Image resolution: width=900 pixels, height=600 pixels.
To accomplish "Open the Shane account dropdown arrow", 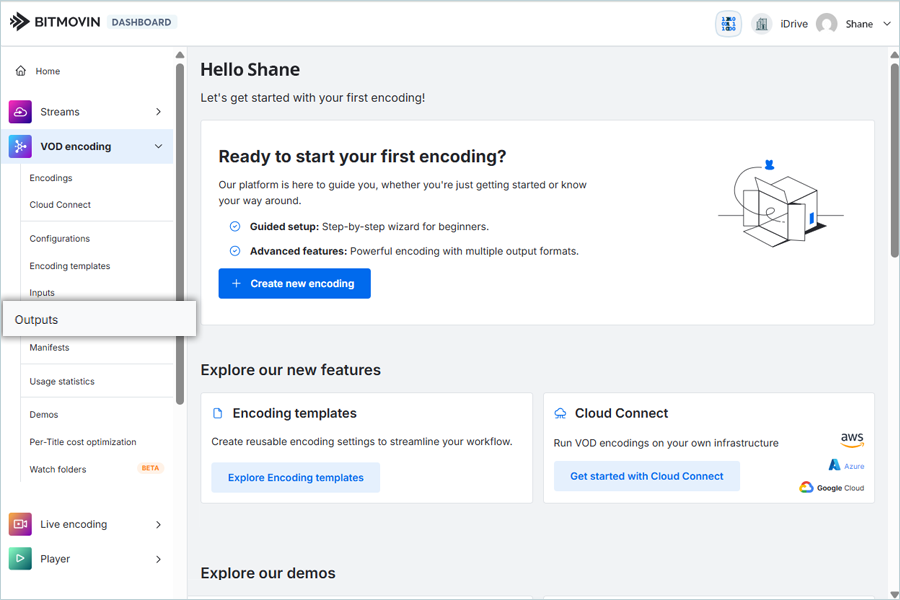I will 886,24.
